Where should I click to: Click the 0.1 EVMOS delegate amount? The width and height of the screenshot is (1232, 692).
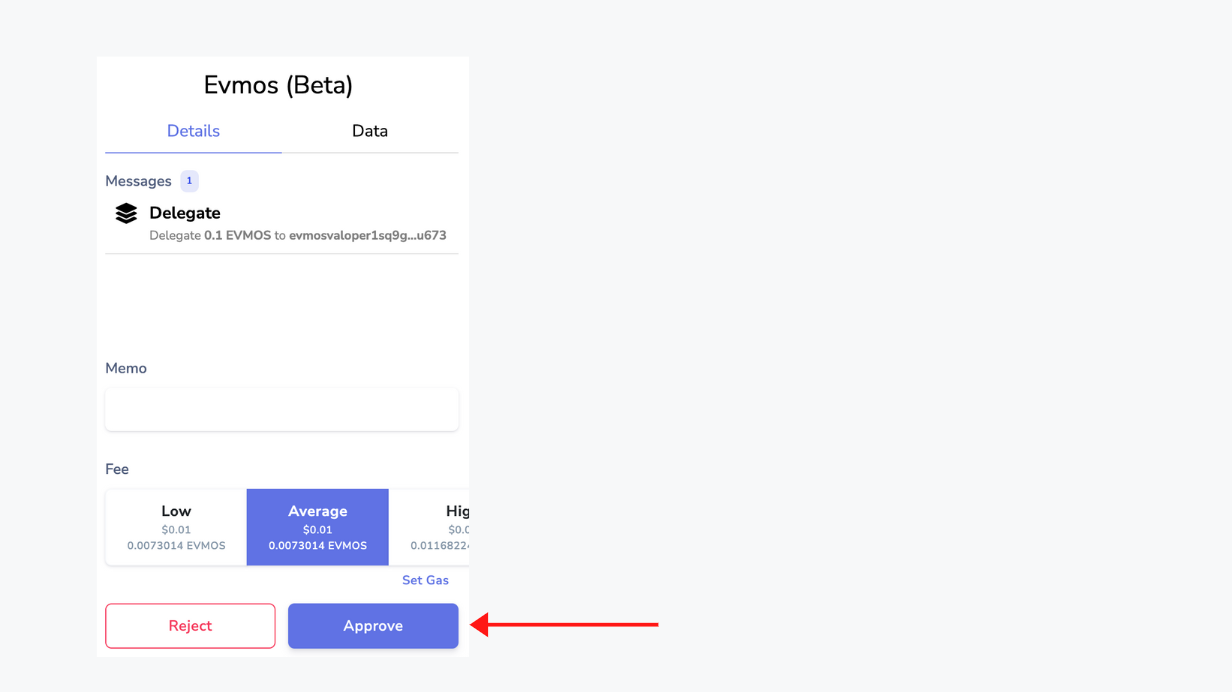[x=237, y=236]
